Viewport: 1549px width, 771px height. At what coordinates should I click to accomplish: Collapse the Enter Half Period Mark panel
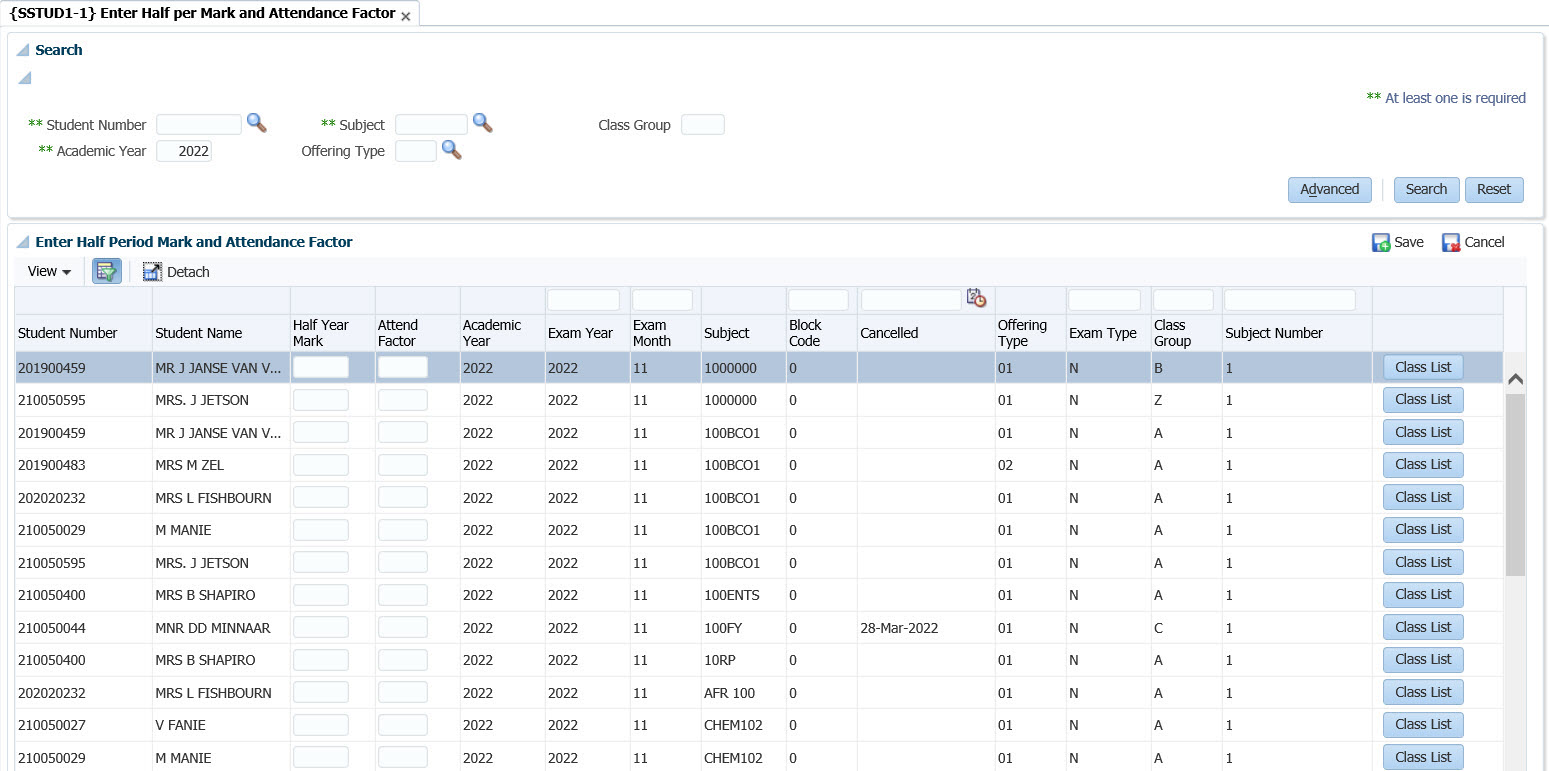22,243
